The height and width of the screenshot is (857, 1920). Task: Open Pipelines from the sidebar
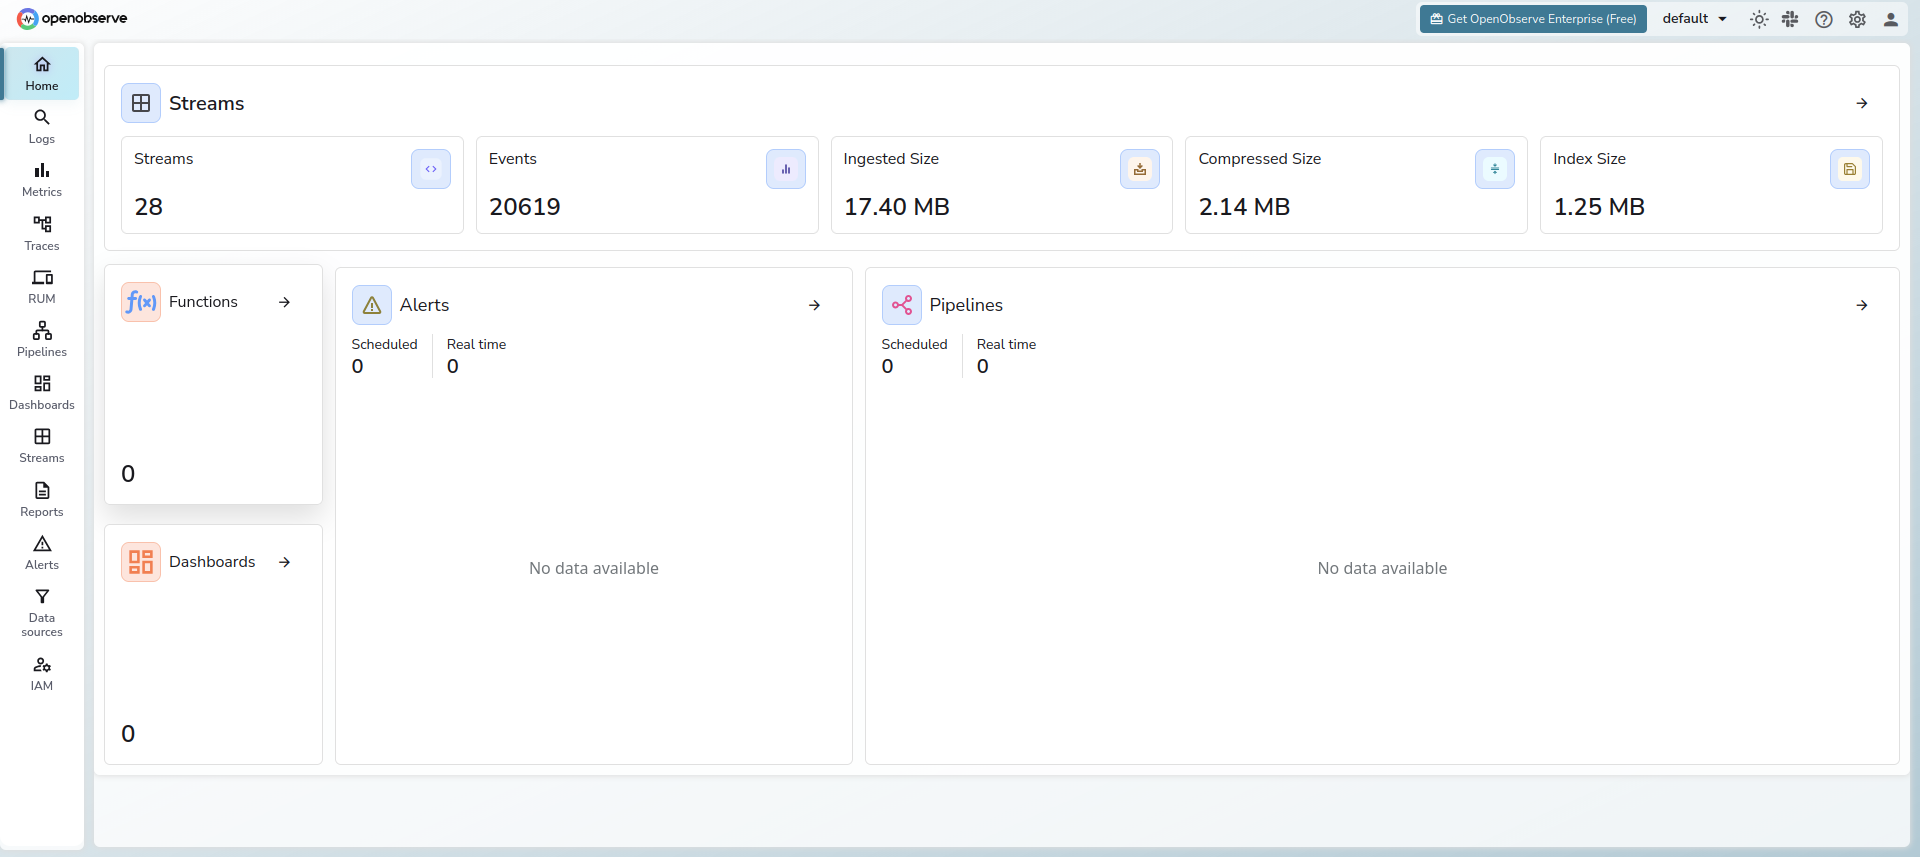(x=42, y=340)
